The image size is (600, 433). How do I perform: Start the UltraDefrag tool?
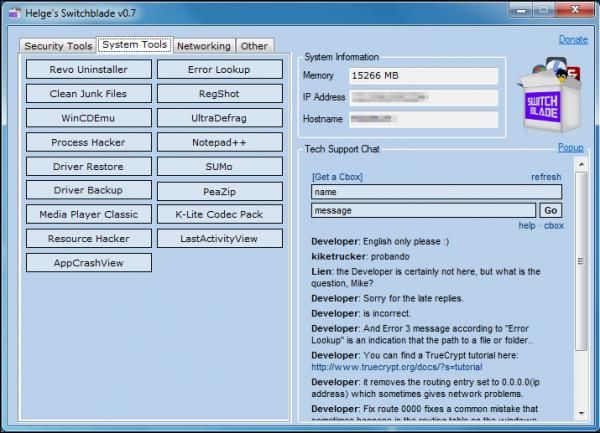tap(219, 118)
